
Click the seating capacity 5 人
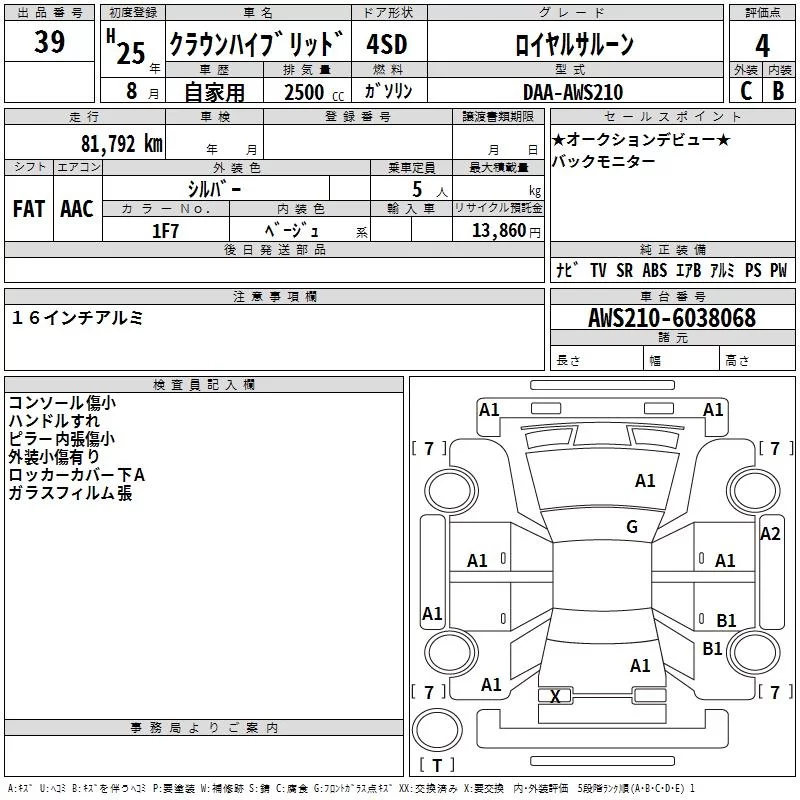click(x=430, y=189)
